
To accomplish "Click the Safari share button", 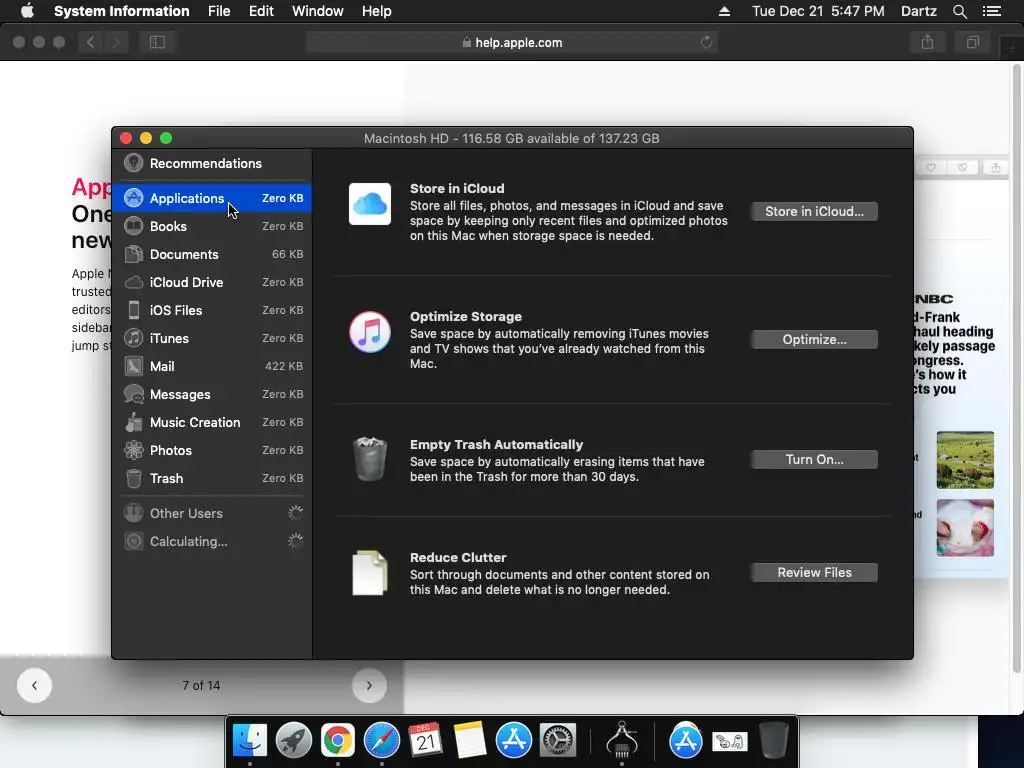I will [x=927, y=42].
